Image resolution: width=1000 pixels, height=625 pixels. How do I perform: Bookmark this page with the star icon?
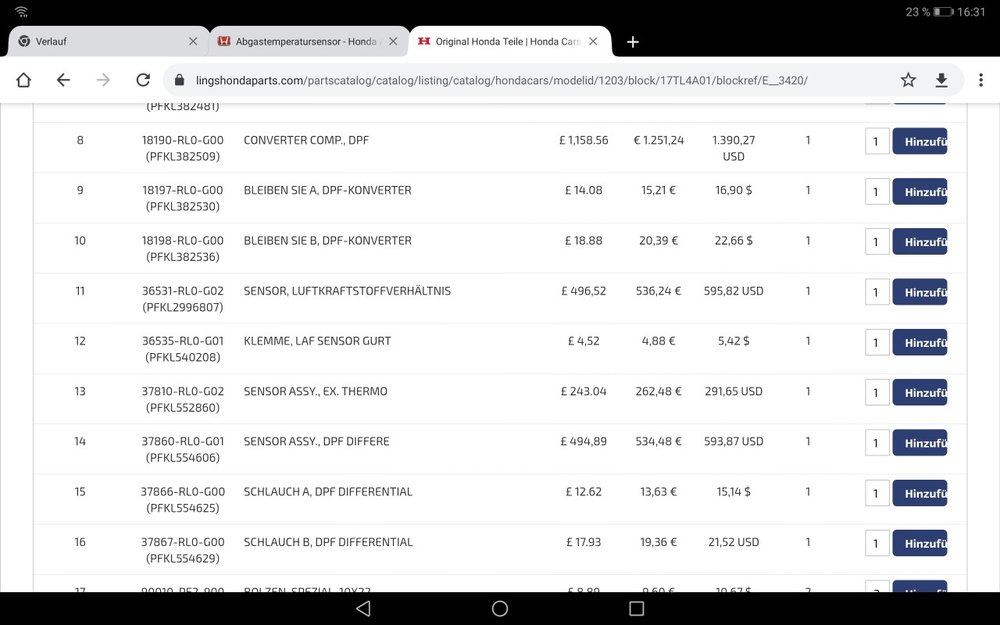point(908,79)
